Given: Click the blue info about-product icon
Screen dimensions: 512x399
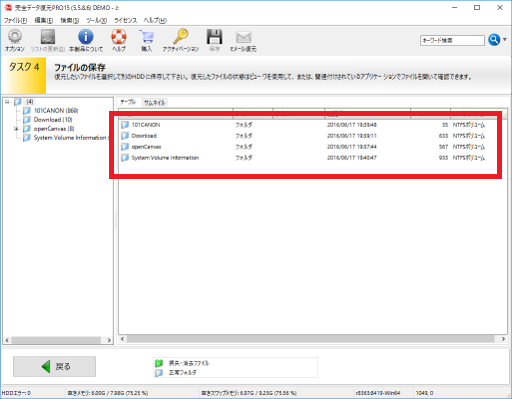Looking at the screenshot, I should 86,37.
